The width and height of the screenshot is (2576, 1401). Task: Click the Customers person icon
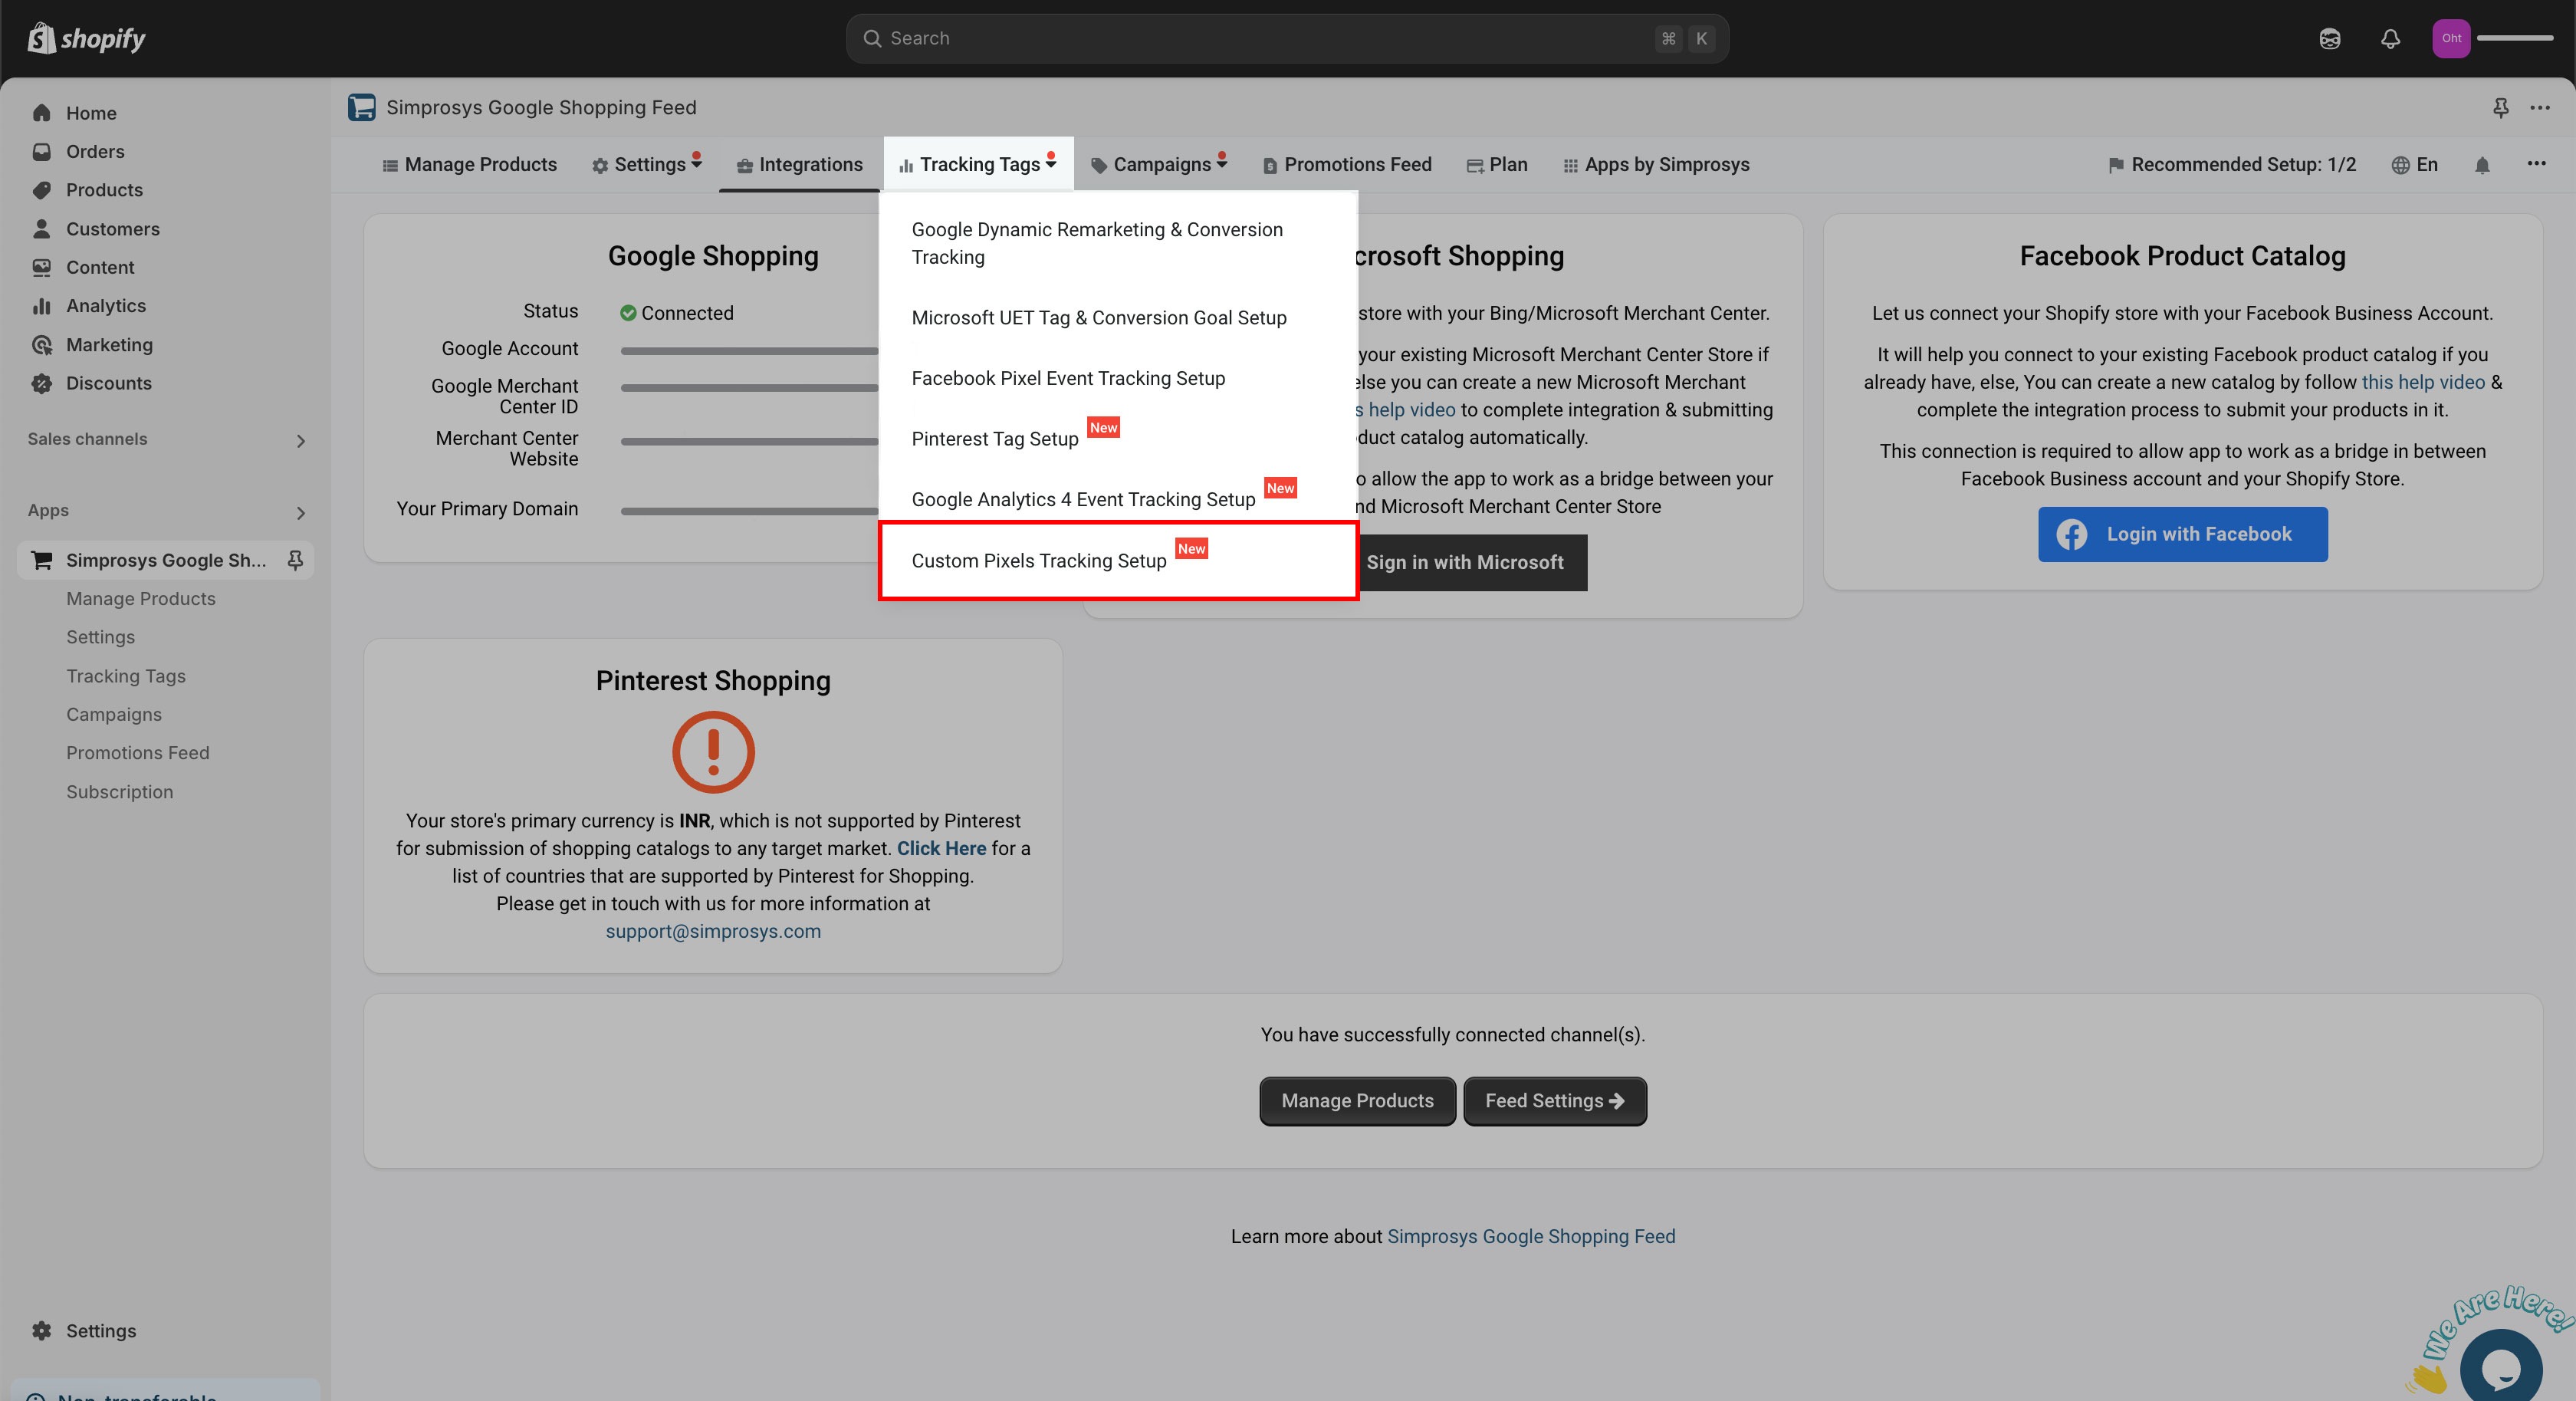(x=41, y=229)
